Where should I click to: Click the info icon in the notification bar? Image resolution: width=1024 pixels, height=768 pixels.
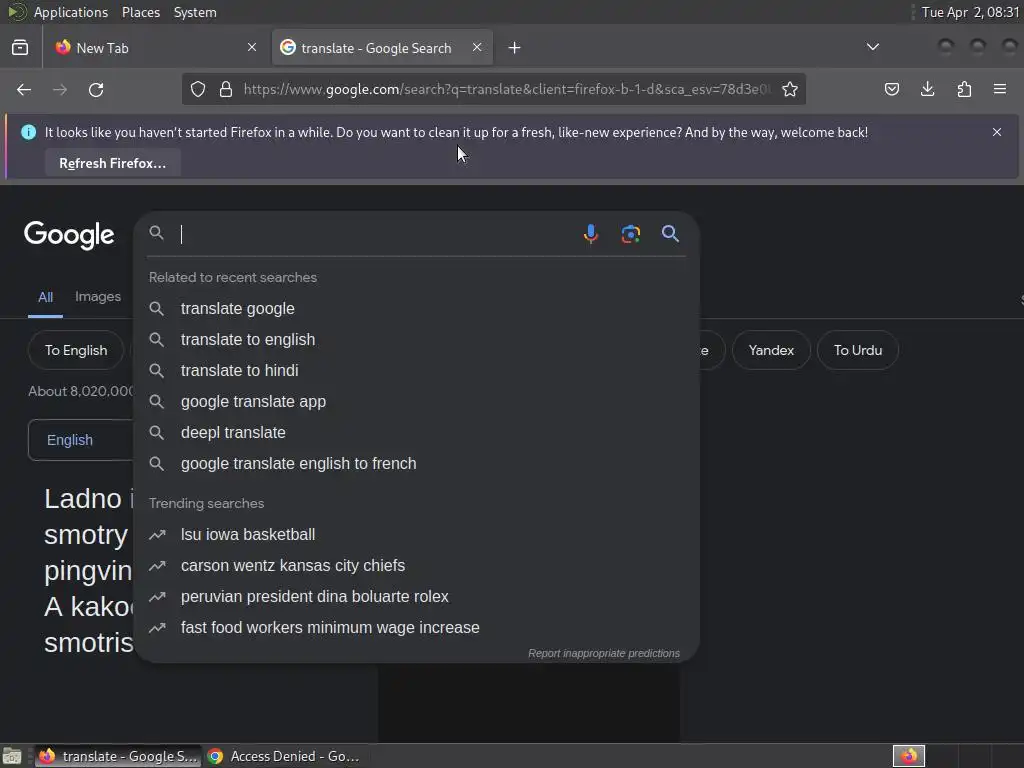click(29, 132)
